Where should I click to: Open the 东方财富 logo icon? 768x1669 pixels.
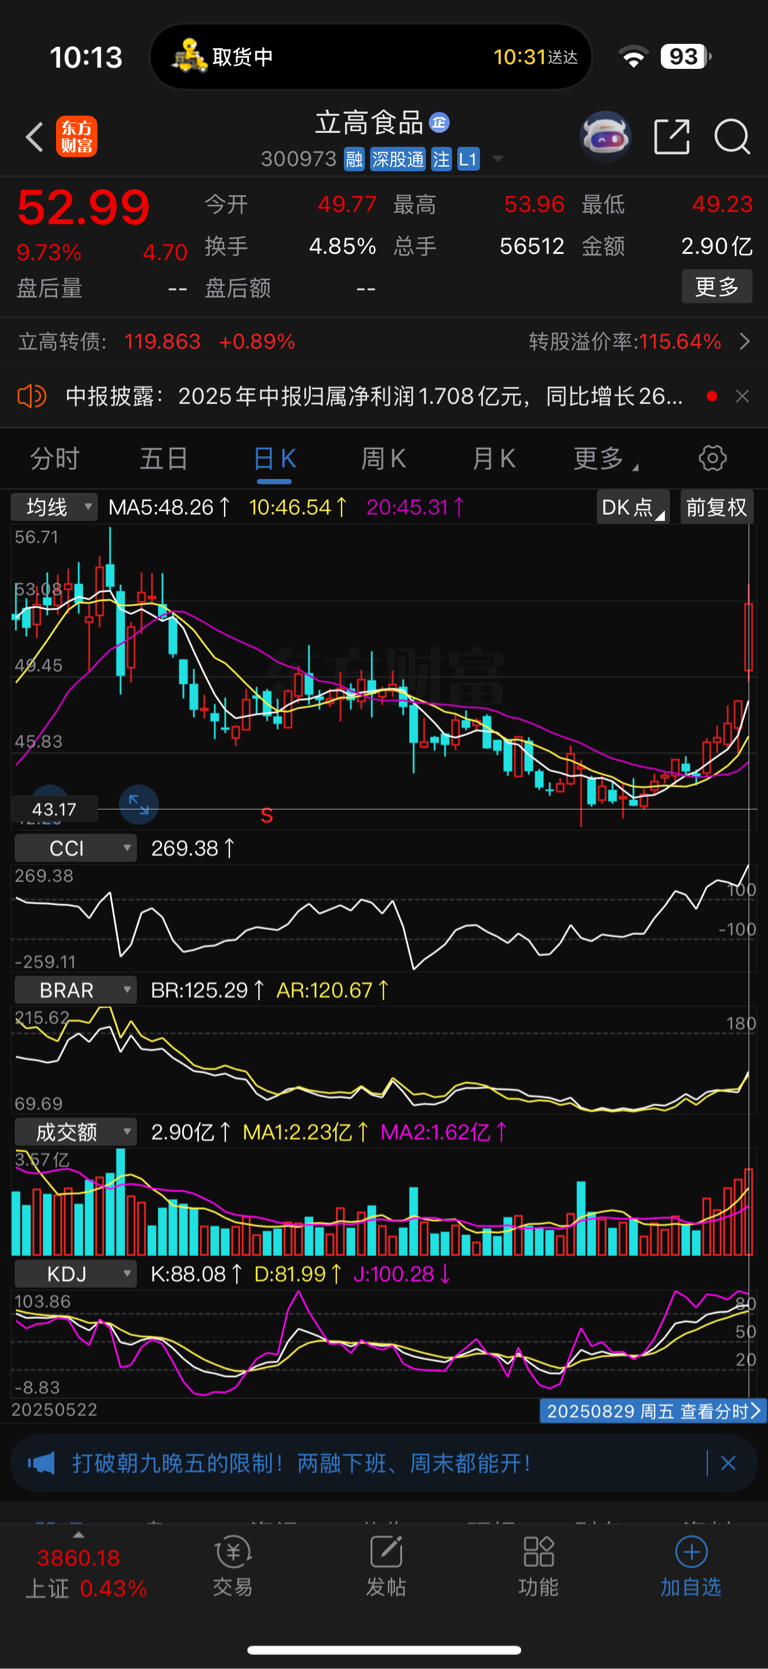pos(77,137)
